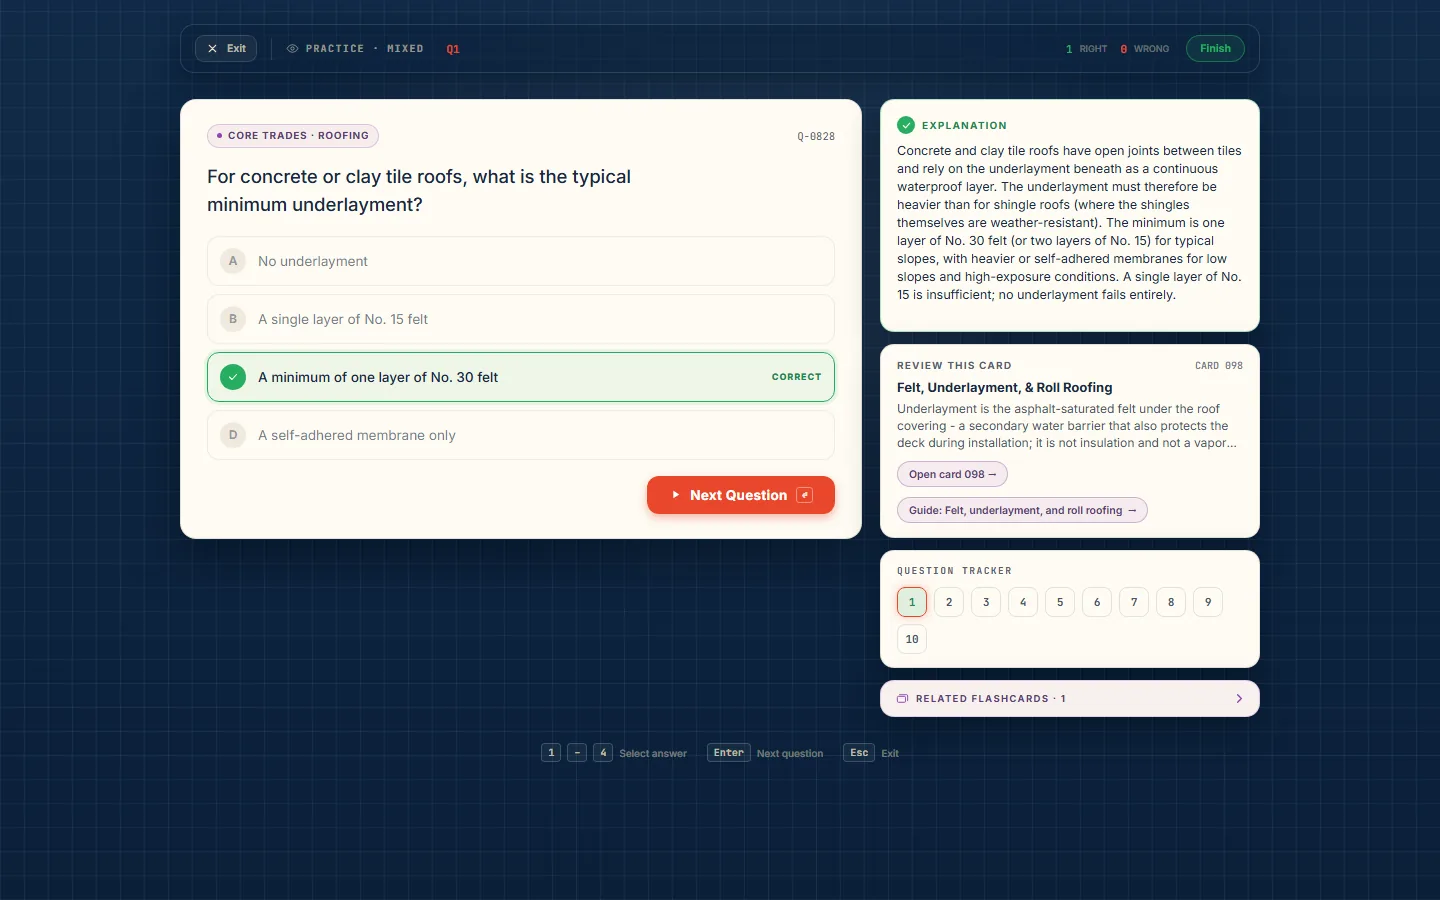This screenshot has width=1440, height=900.
Task: Open card 098 link
Action: (x=952, y=474)
